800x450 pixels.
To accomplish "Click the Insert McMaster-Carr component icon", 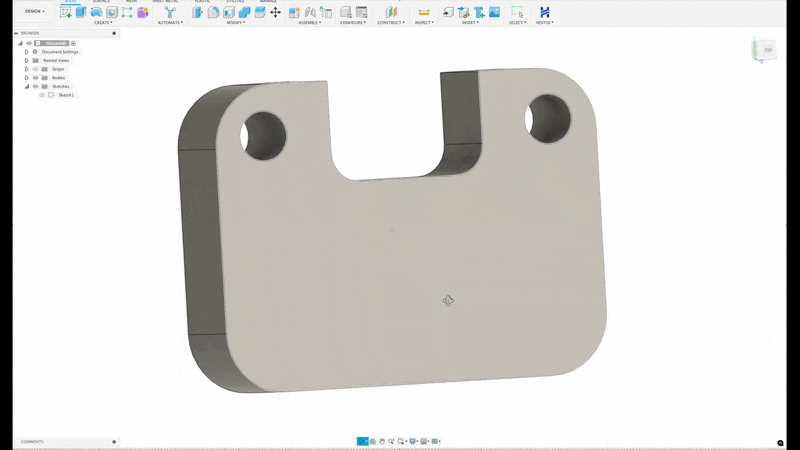I will (463, 12).
